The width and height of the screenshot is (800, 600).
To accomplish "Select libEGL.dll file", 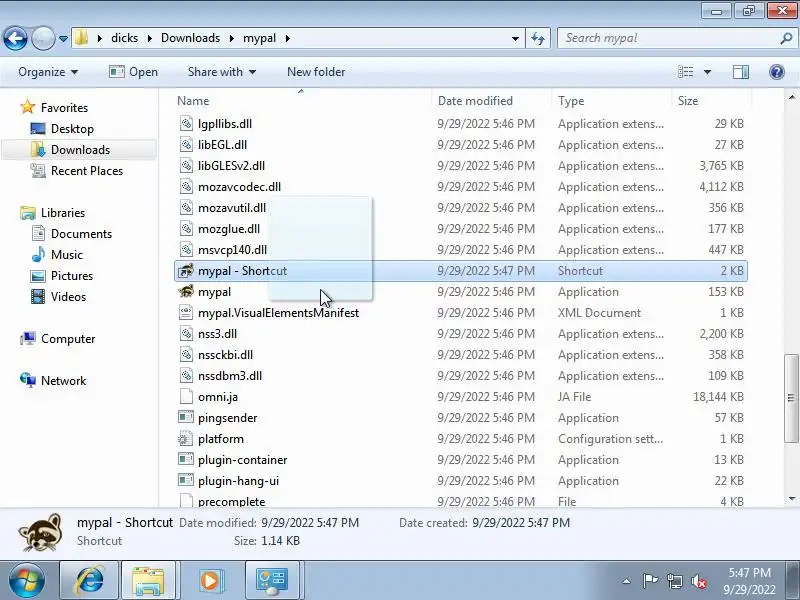I will pyautogui.click(x=222, y=144).
